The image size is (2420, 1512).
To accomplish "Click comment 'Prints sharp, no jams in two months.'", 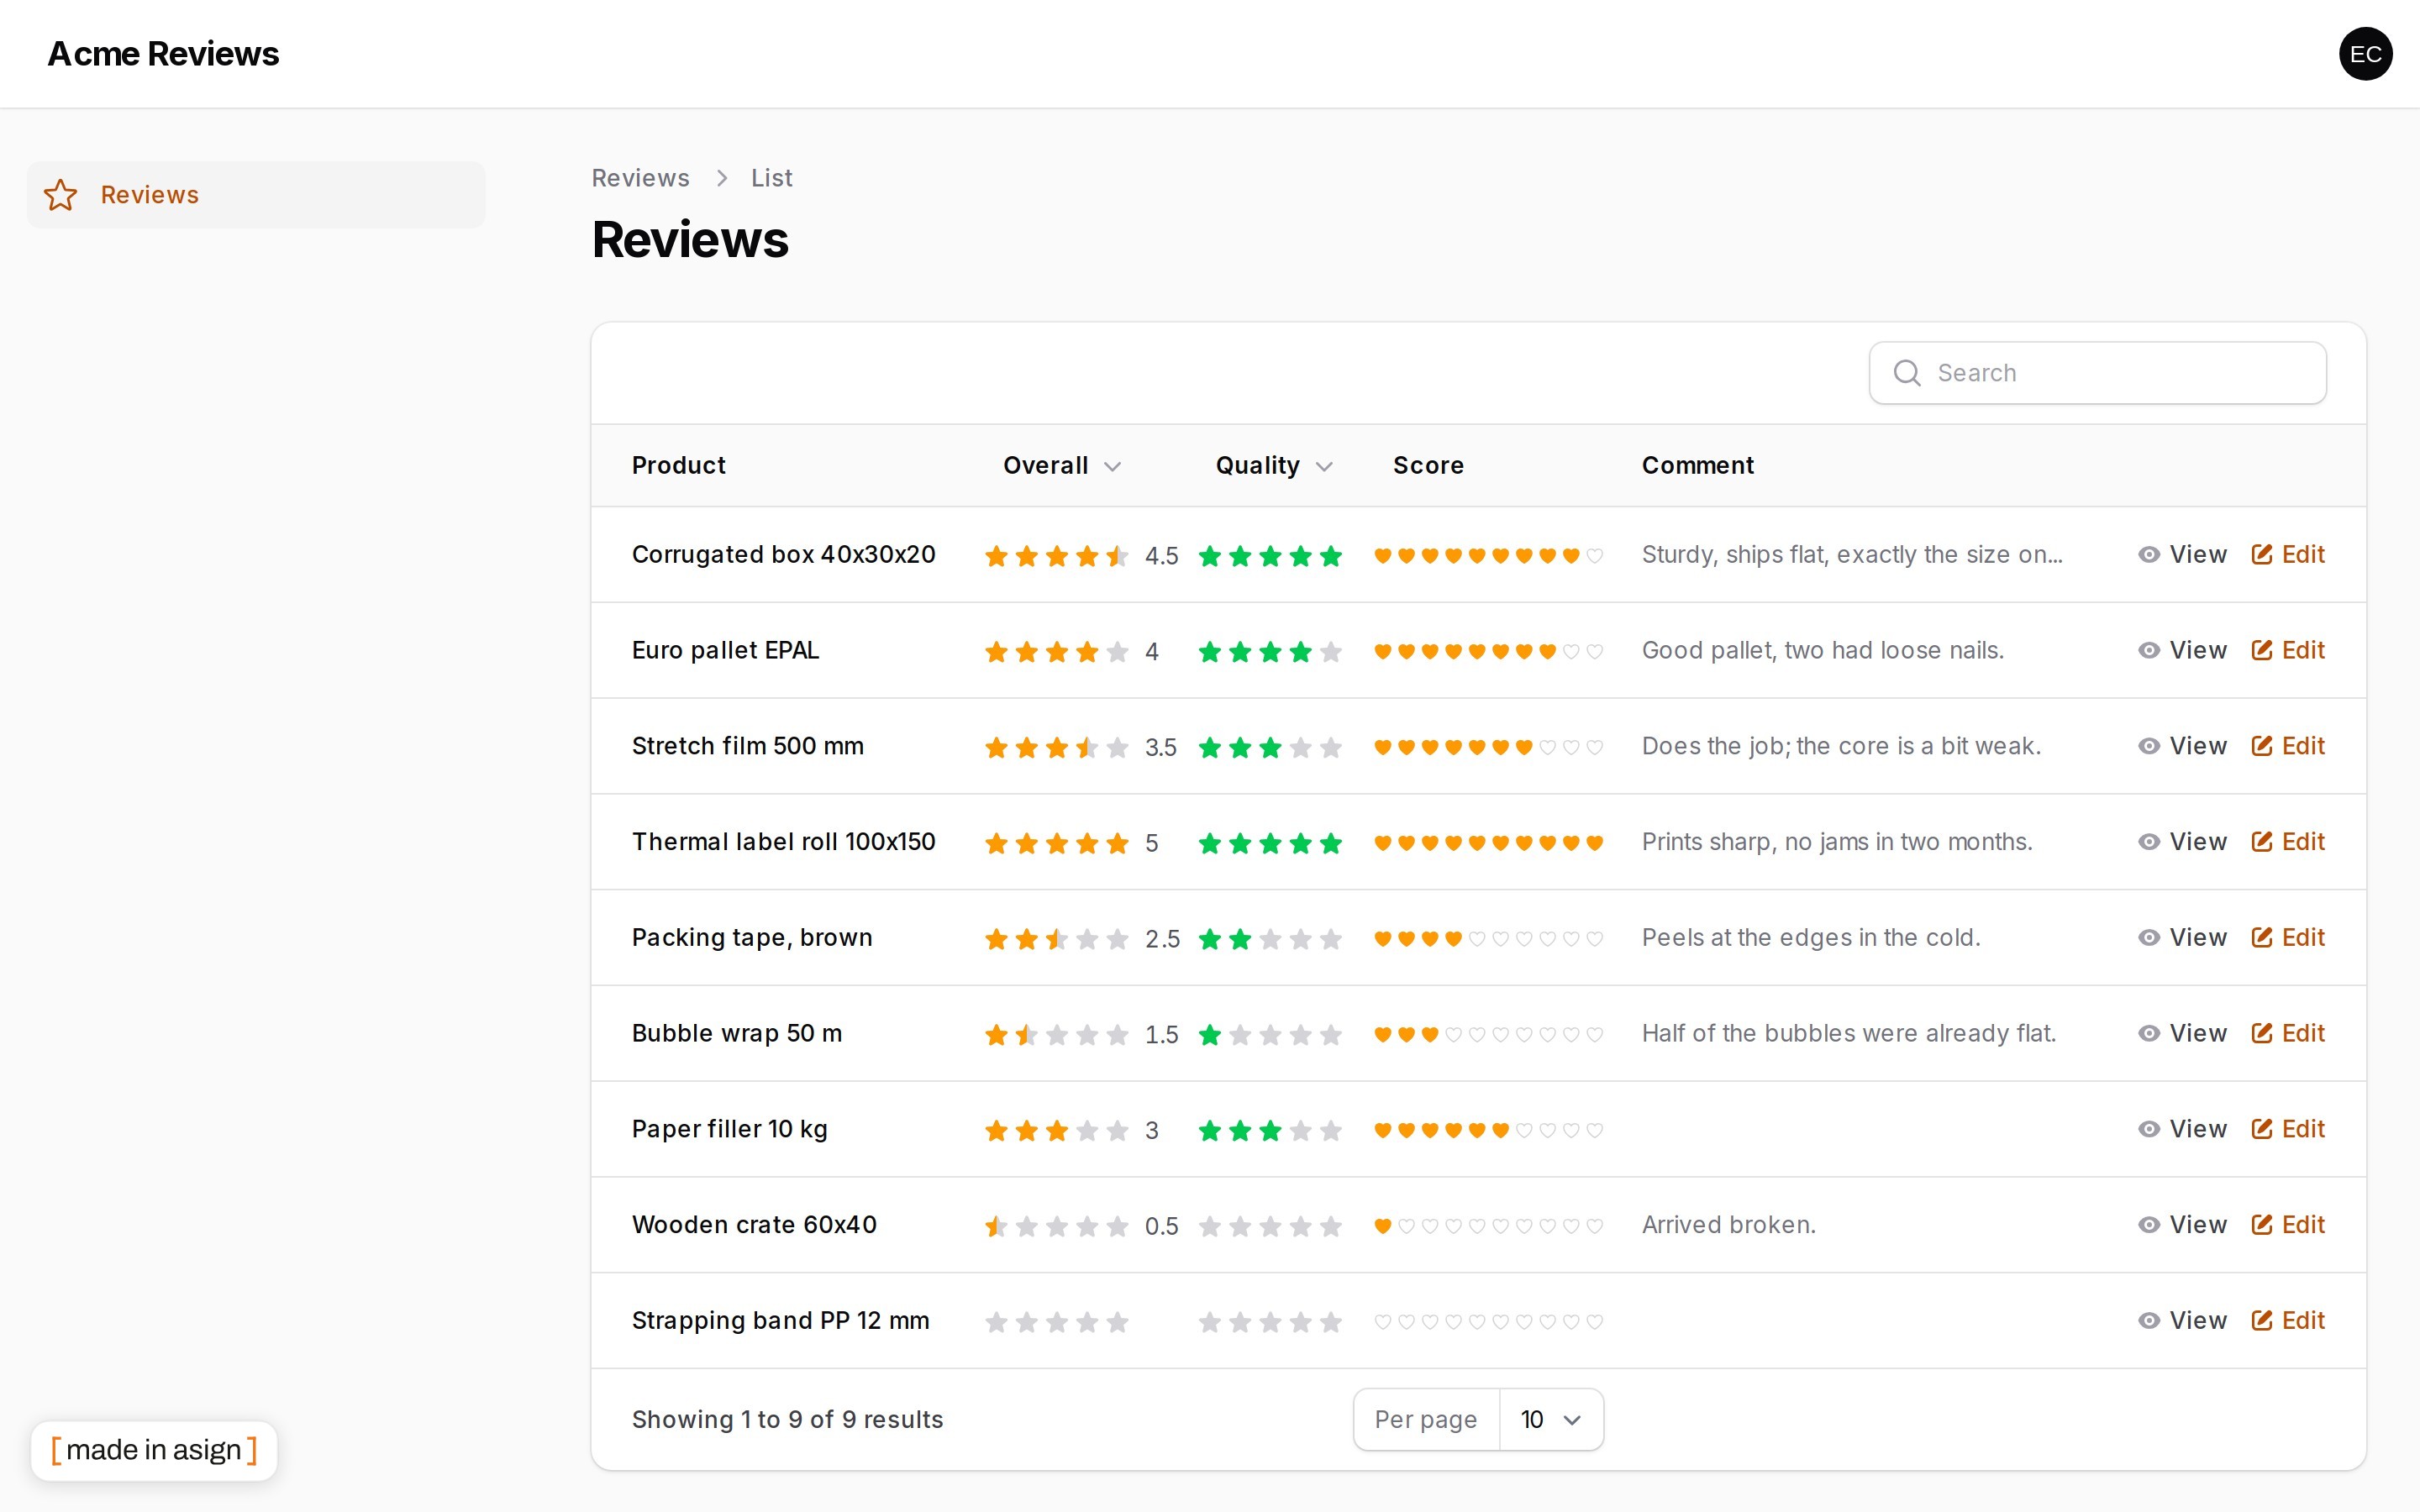I will coord(1836,842).
